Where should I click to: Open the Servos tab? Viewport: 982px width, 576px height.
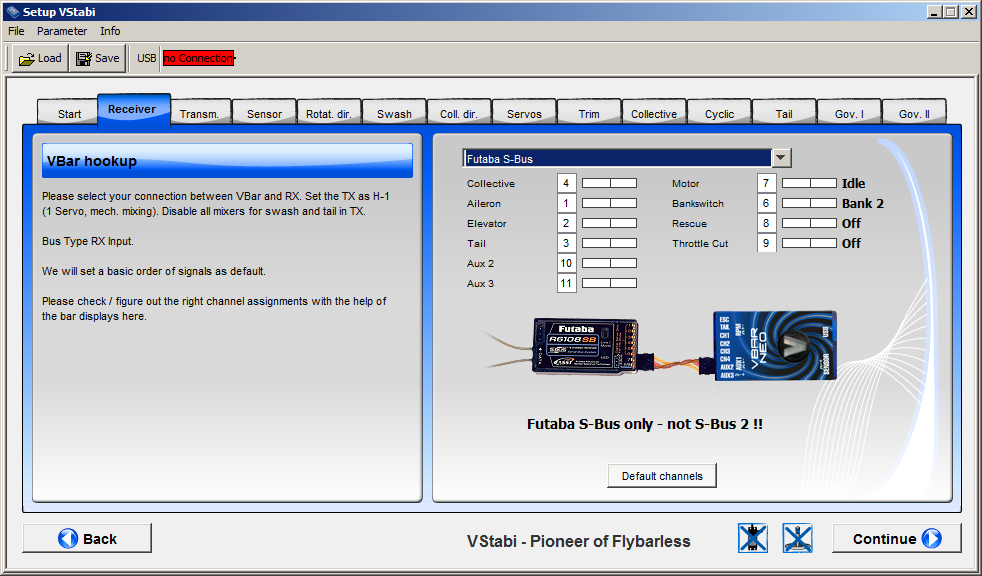[x=524, y=113]
